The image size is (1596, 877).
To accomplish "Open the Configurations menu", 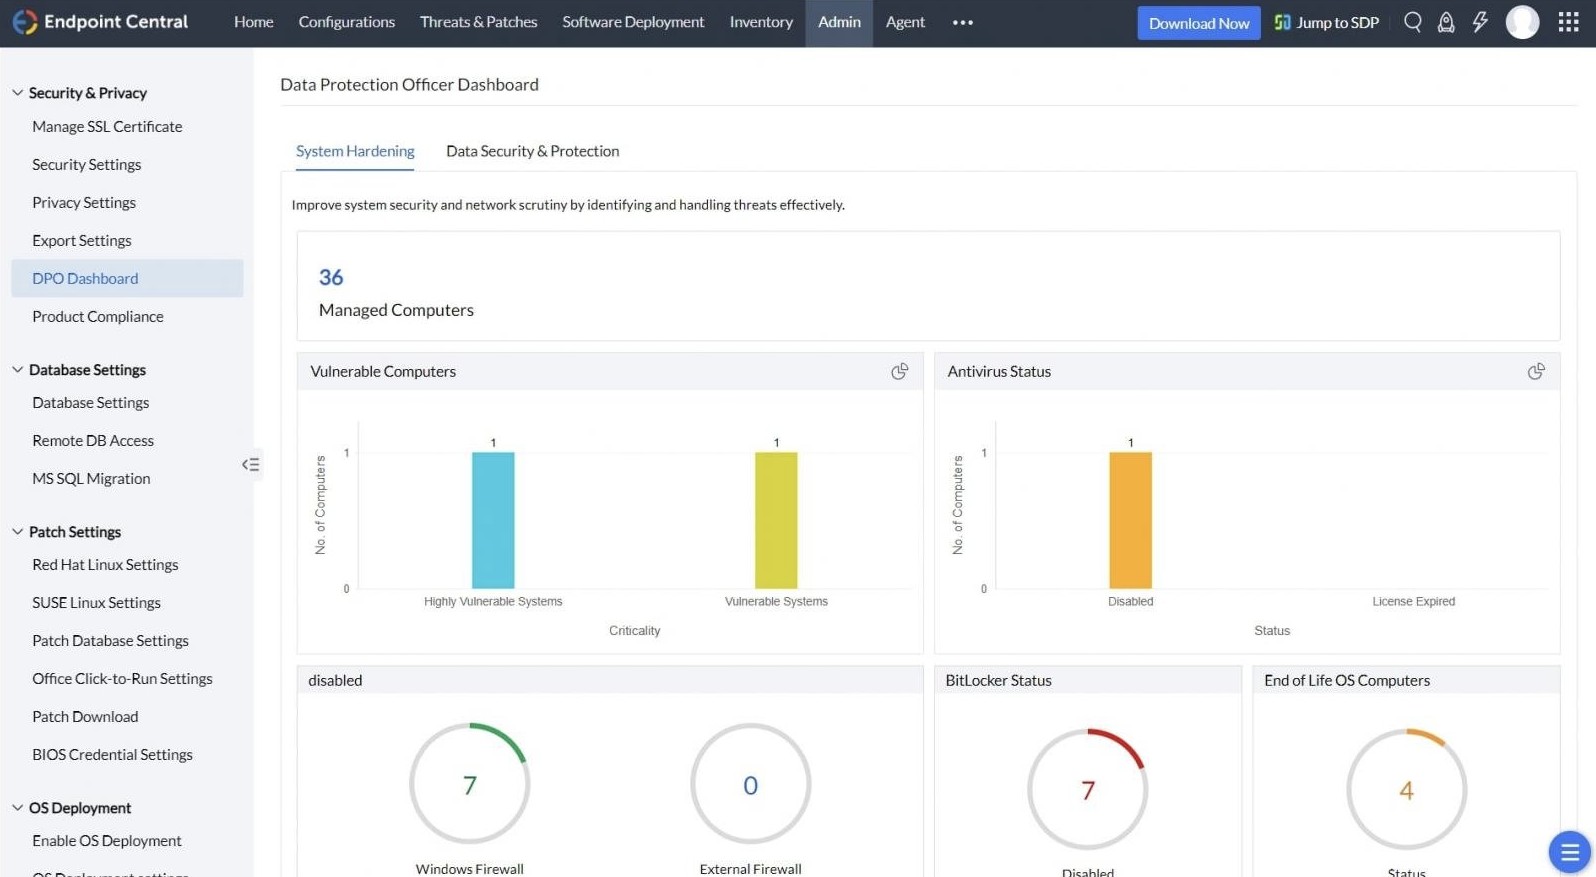I will pos(346,22).
